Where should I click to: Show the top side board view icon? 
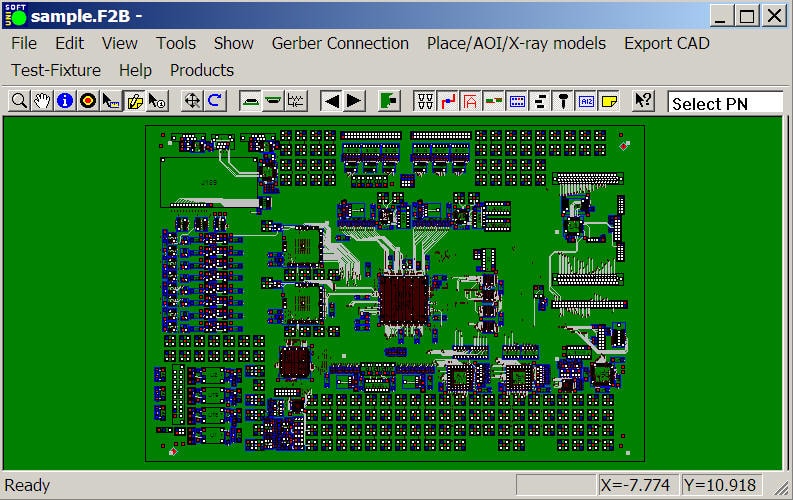tap(250, 101)
